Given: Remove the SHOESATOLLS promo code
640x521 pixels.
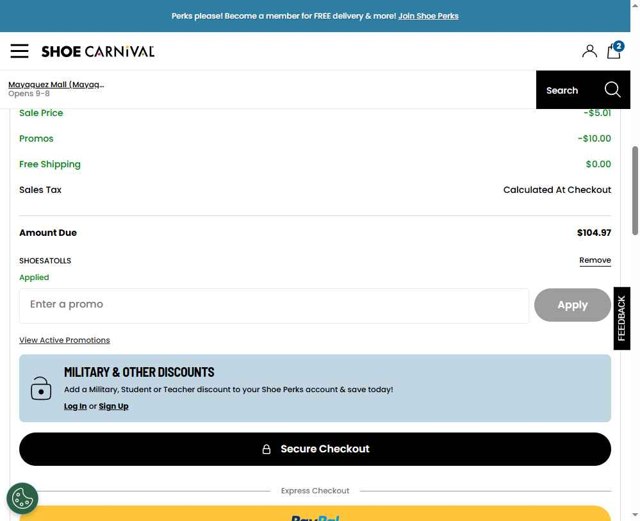Looking at the screenshot, I should coord(595,260).
